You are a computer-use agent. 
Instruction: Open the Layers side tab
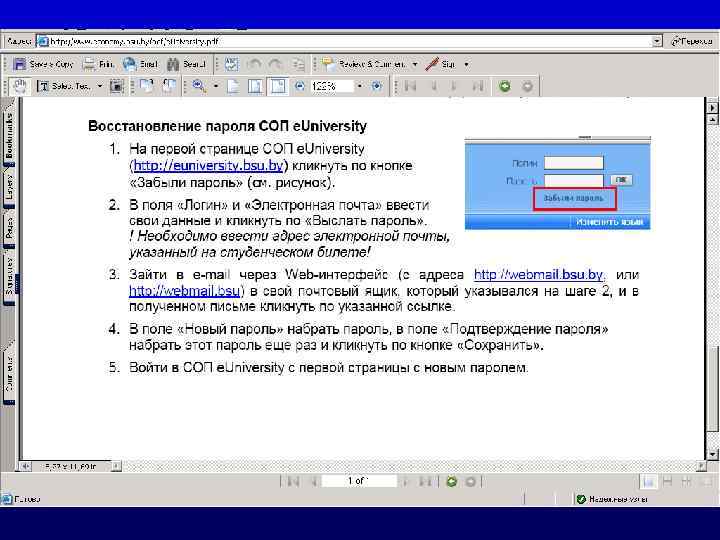(x=9, y=187)
